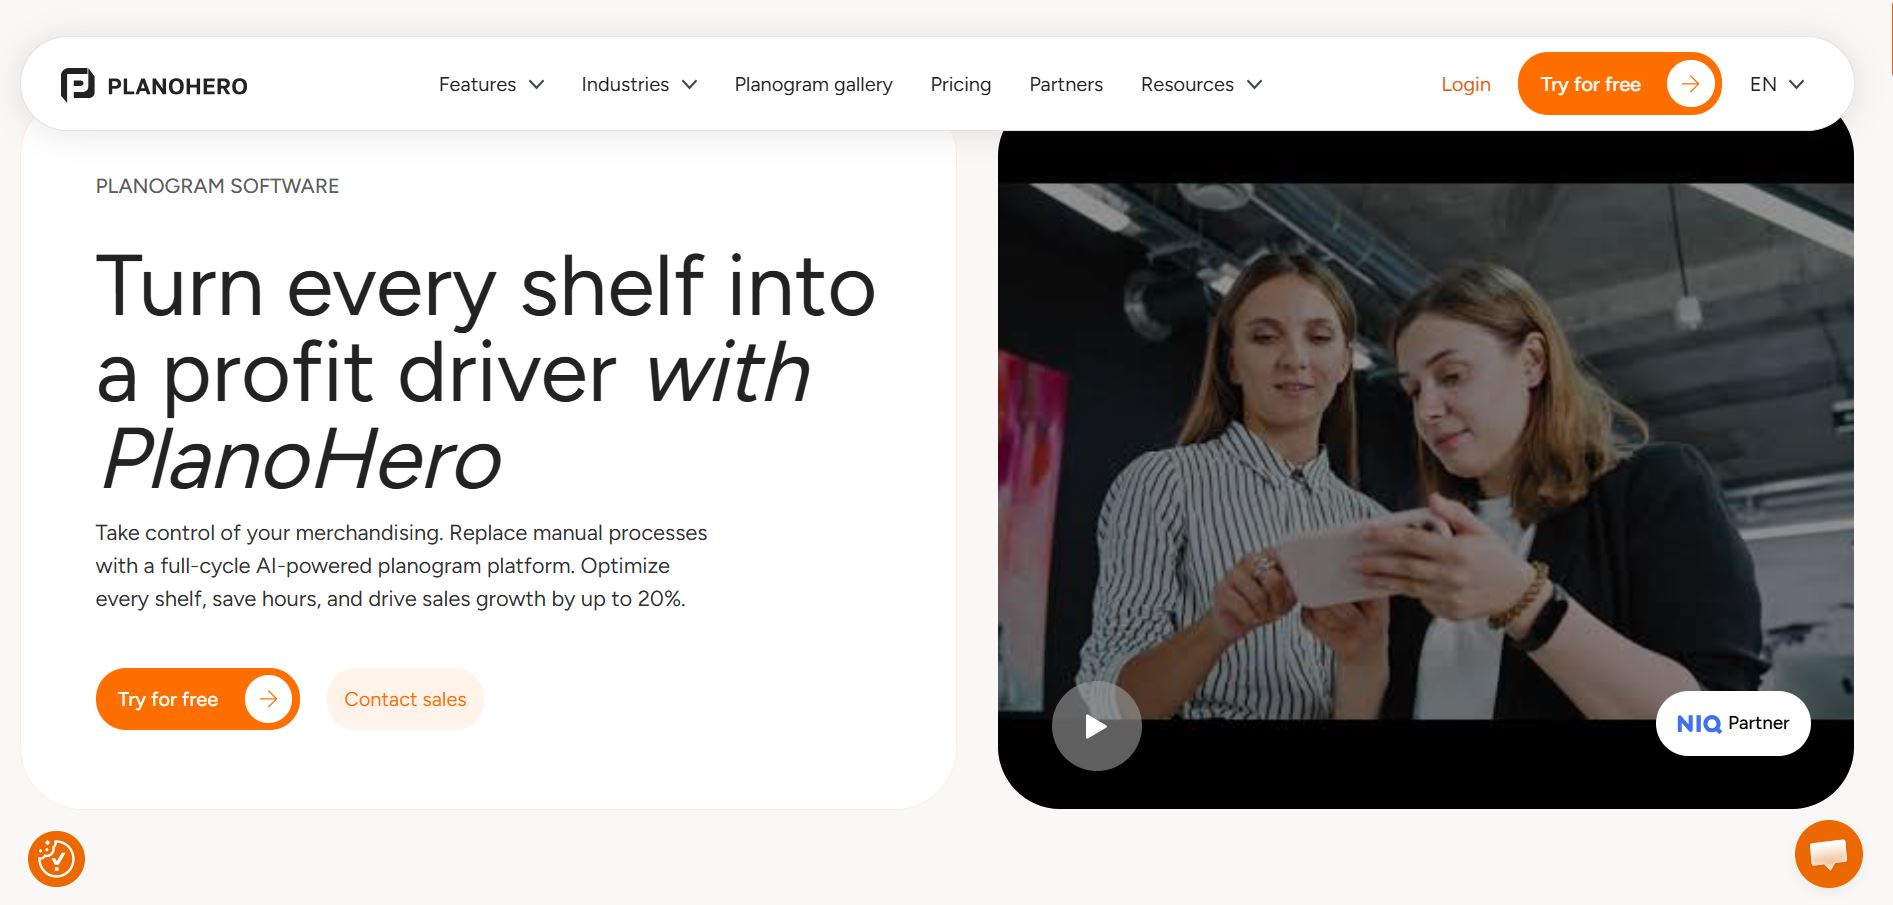Click header Try for free button
This screenshot has width=1893, height=905.
point(1619,84)
